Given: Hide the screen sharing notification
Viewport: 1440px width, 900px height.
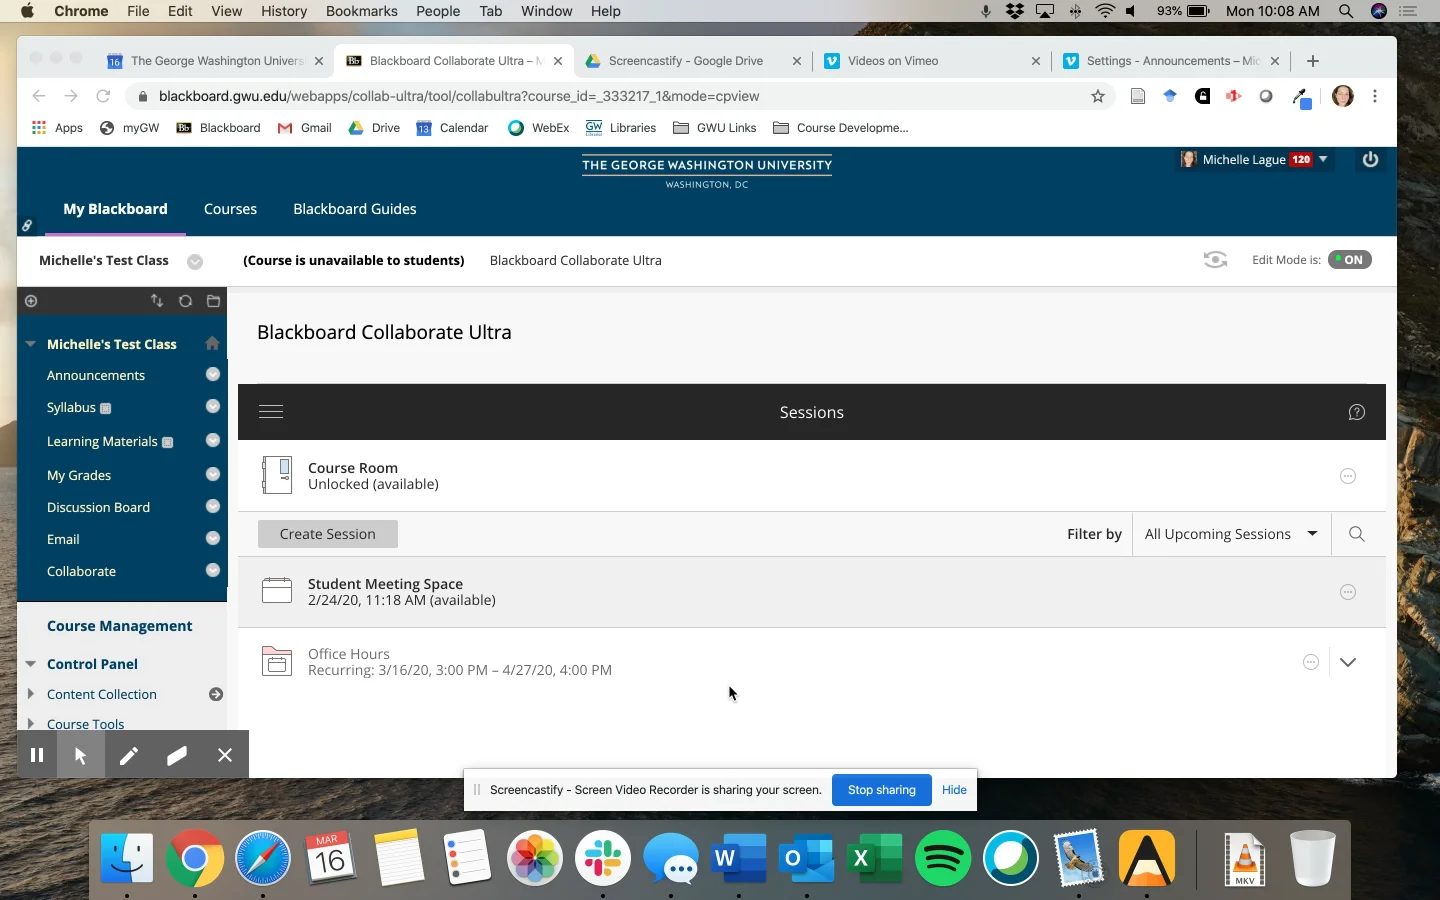Looking at the screenshot, I should (x=954, y=790).
